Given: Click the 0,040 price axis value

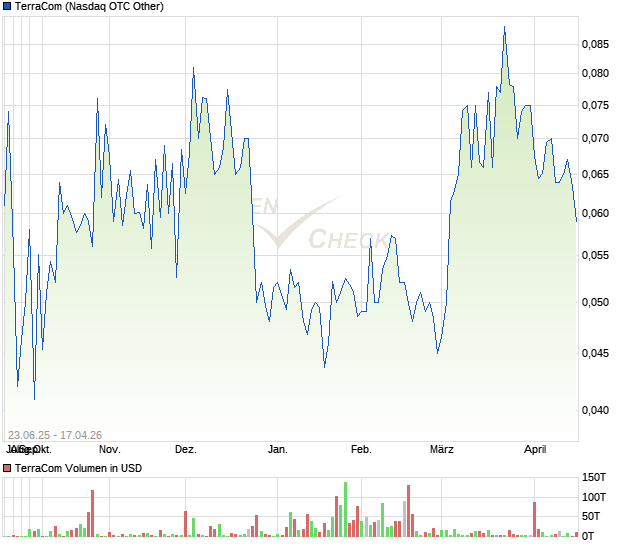Looking at the screenshot, I should click(595, 410).
